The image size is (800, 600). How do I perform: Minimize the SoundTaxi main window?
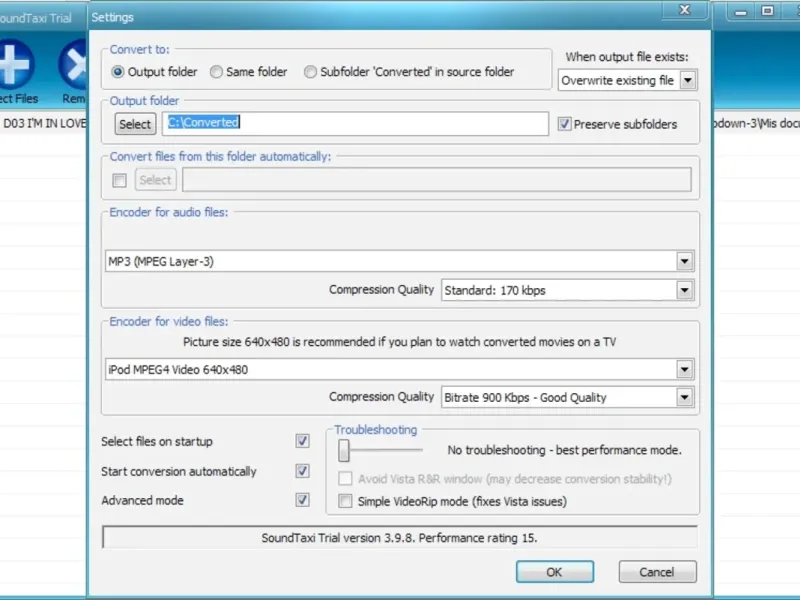[741, 11]
